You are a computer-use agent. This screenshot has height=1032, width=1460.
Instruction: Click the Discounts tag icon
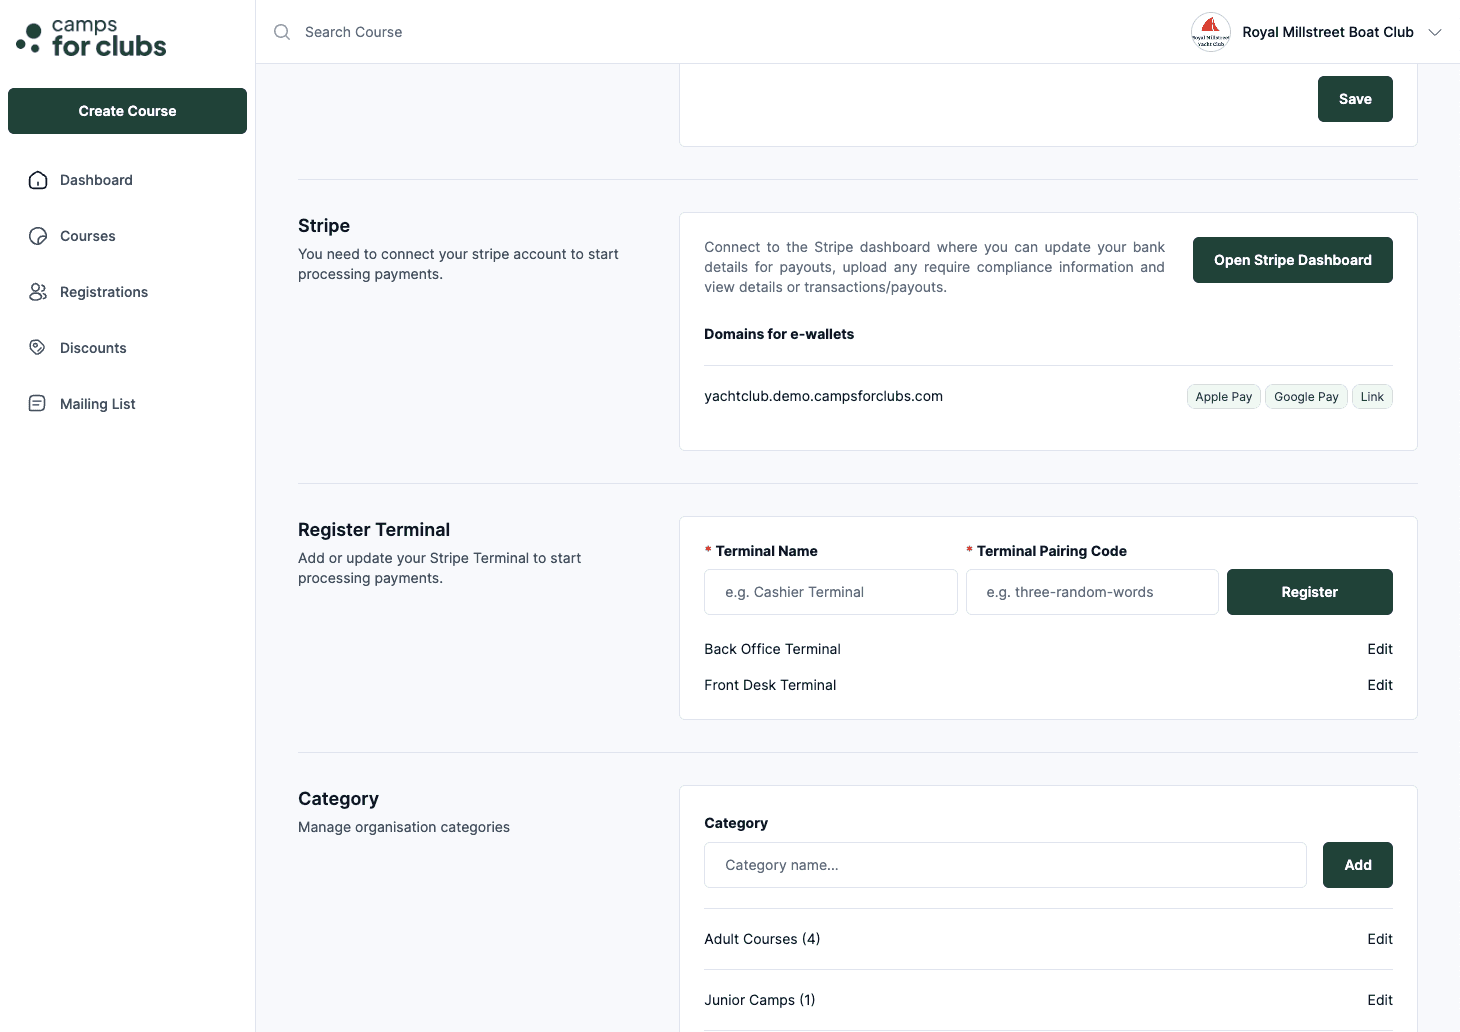(x=38, y=348)
